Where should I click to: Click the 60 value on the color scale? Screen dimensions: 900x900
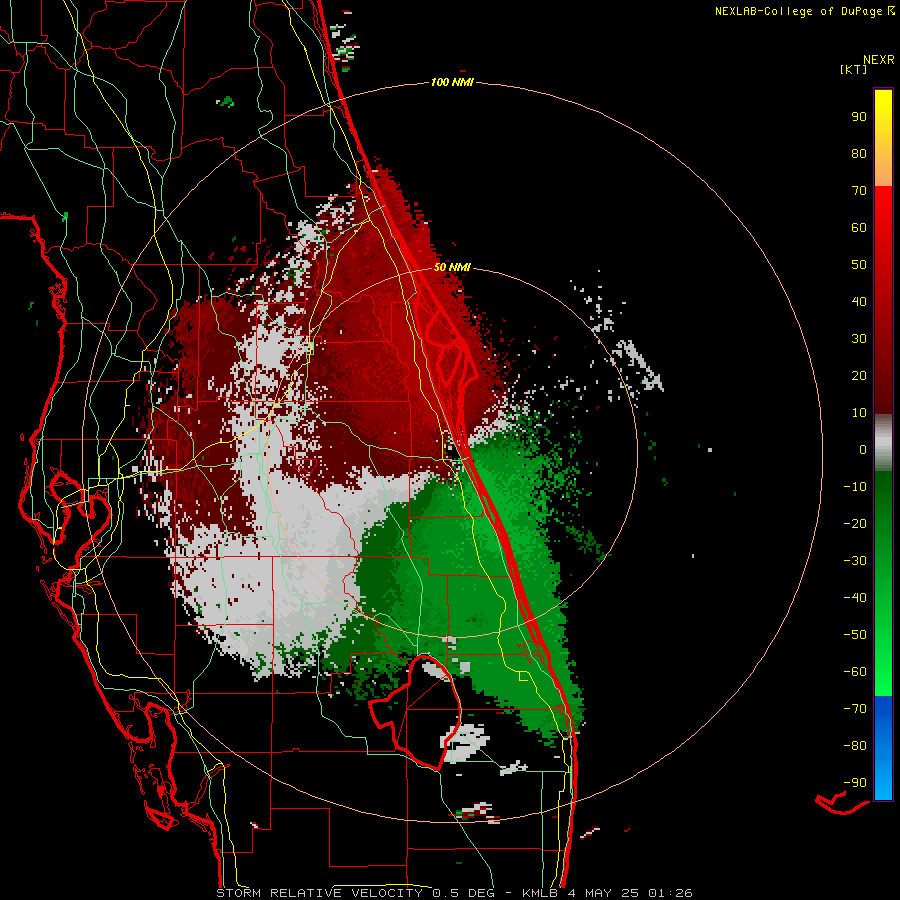(x=859, y=227)
